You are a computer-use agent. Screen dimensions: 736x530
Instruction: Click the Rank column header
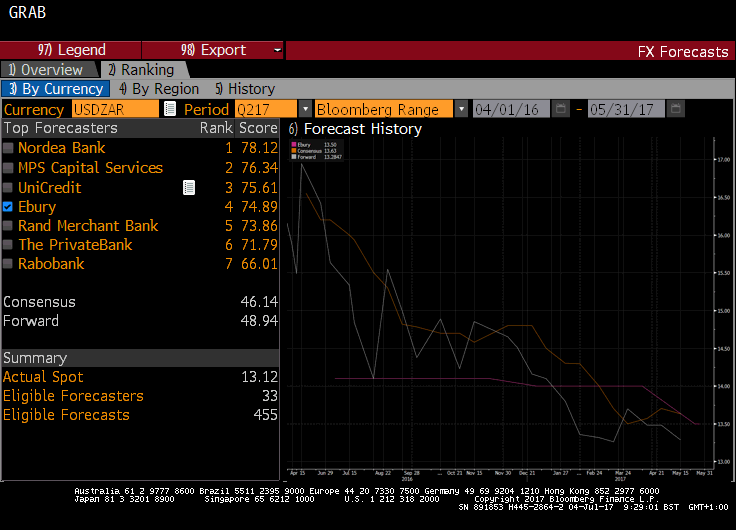[x=216, y=128]
